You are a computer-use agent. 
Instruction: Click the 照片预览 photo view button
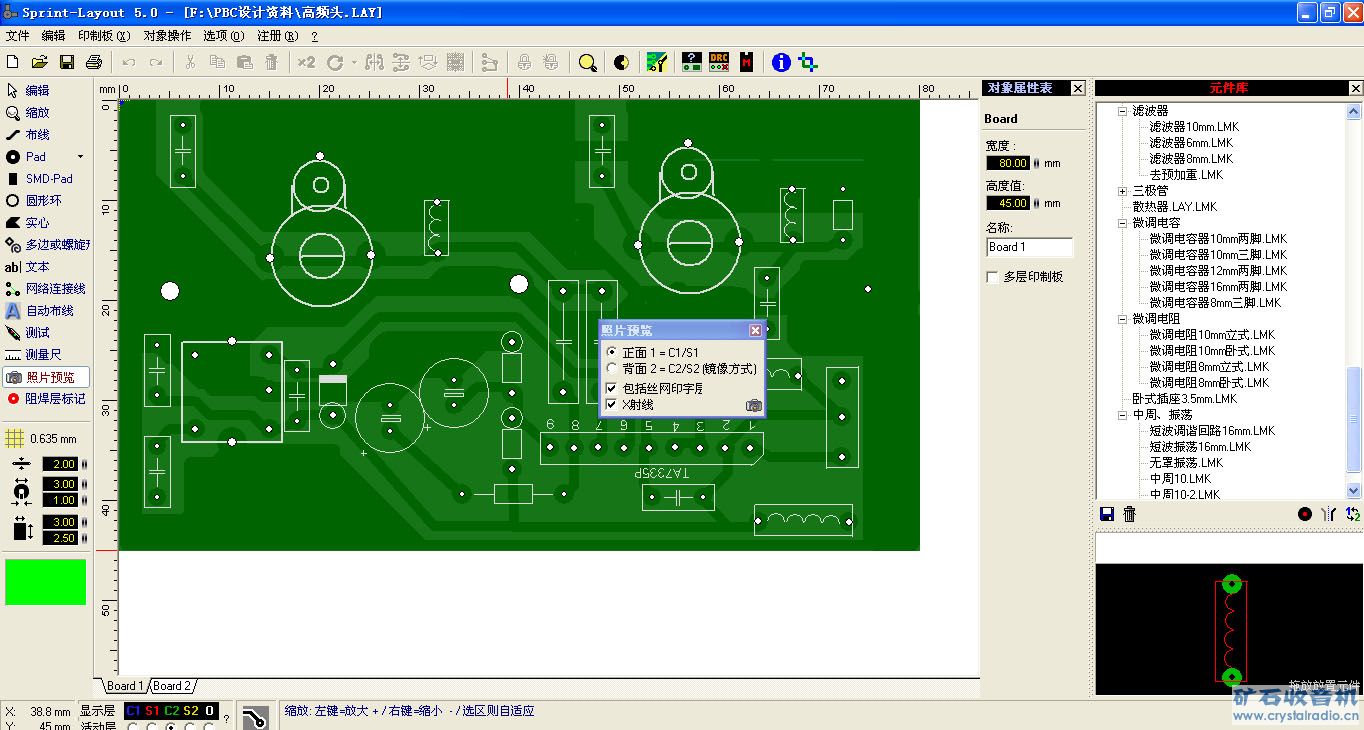click(x=46, y=377)
